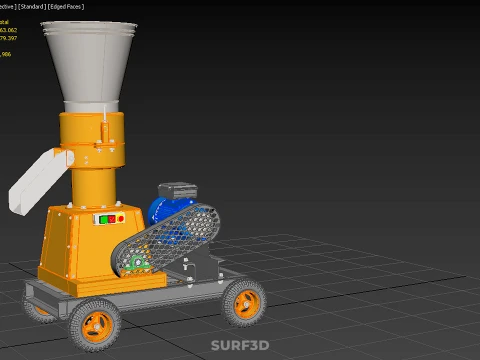Open the [Edged Faces] viewport display menu

click(x=66, y=7)
